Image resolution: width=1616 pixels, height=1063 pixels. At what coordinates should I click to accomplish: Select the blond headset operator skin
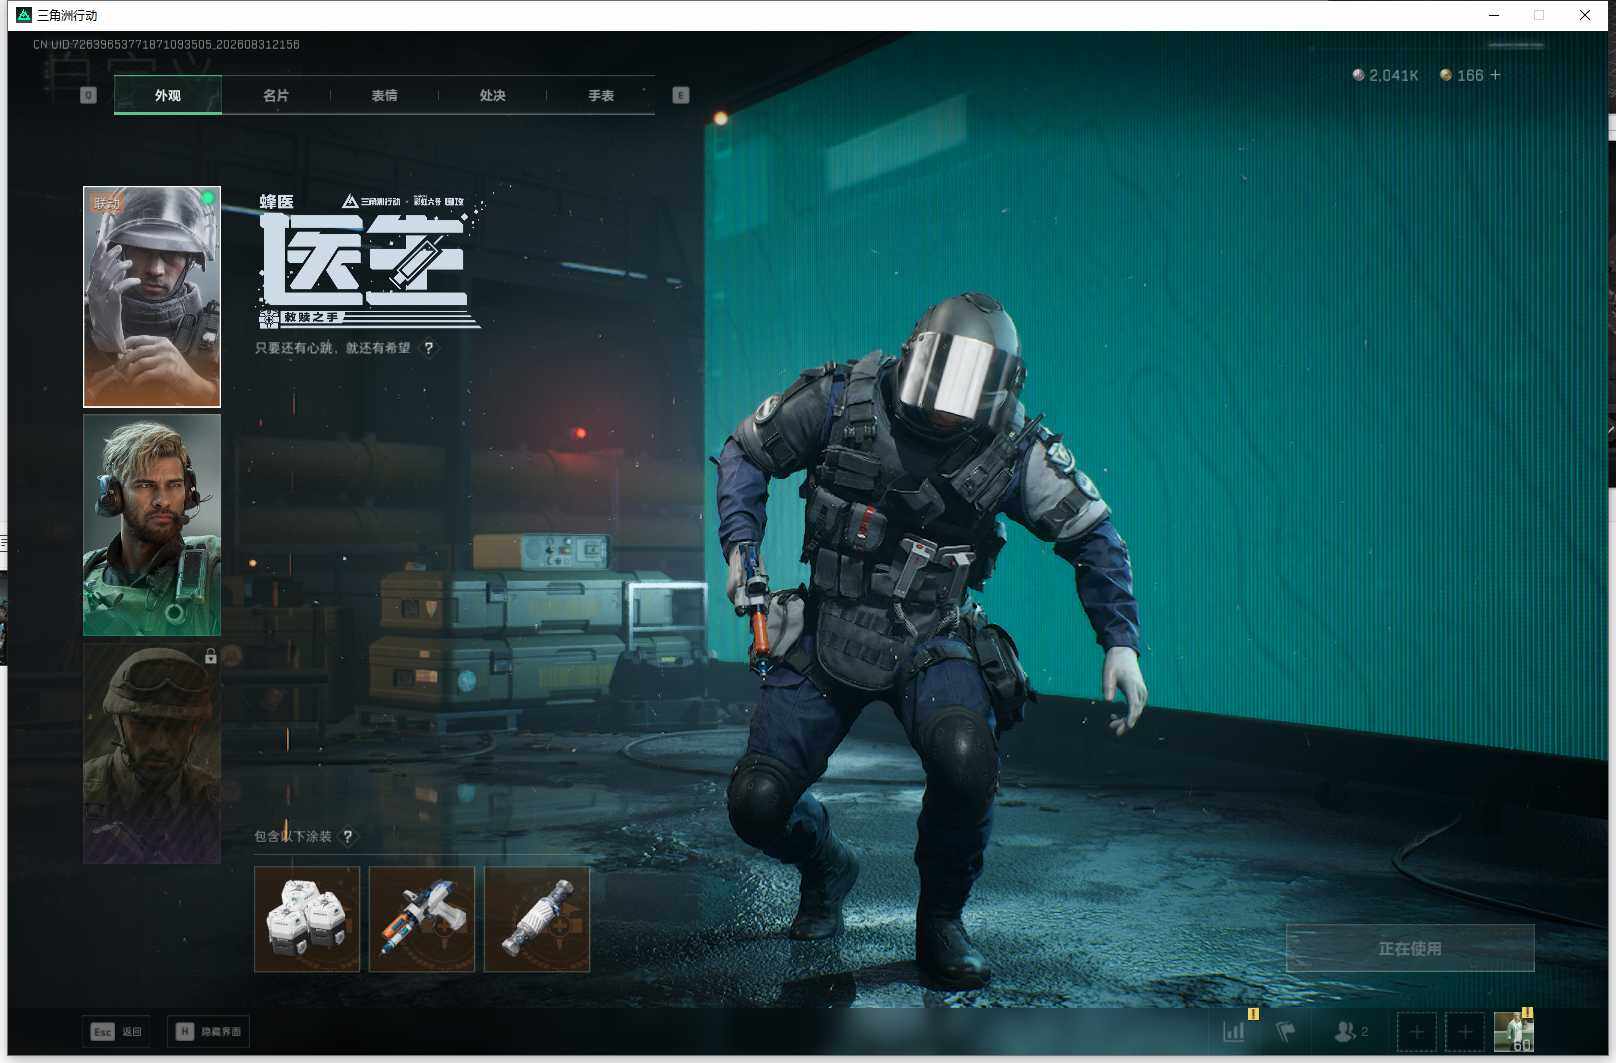click(x=152, y=525)
